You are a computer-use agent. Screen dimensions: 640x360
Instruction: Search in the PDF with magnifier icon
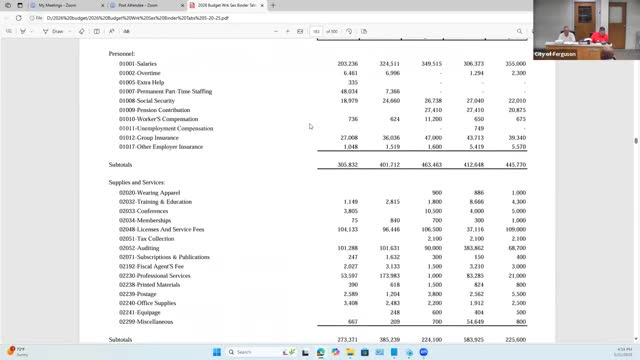(x=519, y=31)
